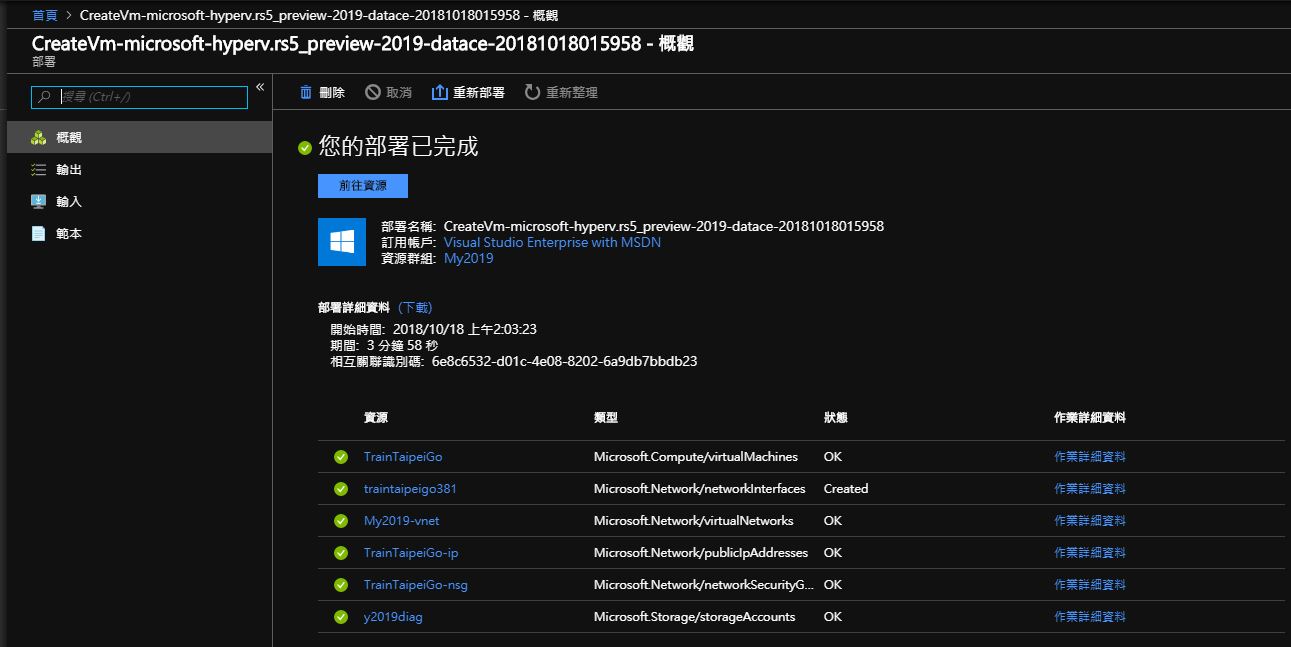
Task: Click the 刪除 toolbar label
Action: (x=332, y=92)
